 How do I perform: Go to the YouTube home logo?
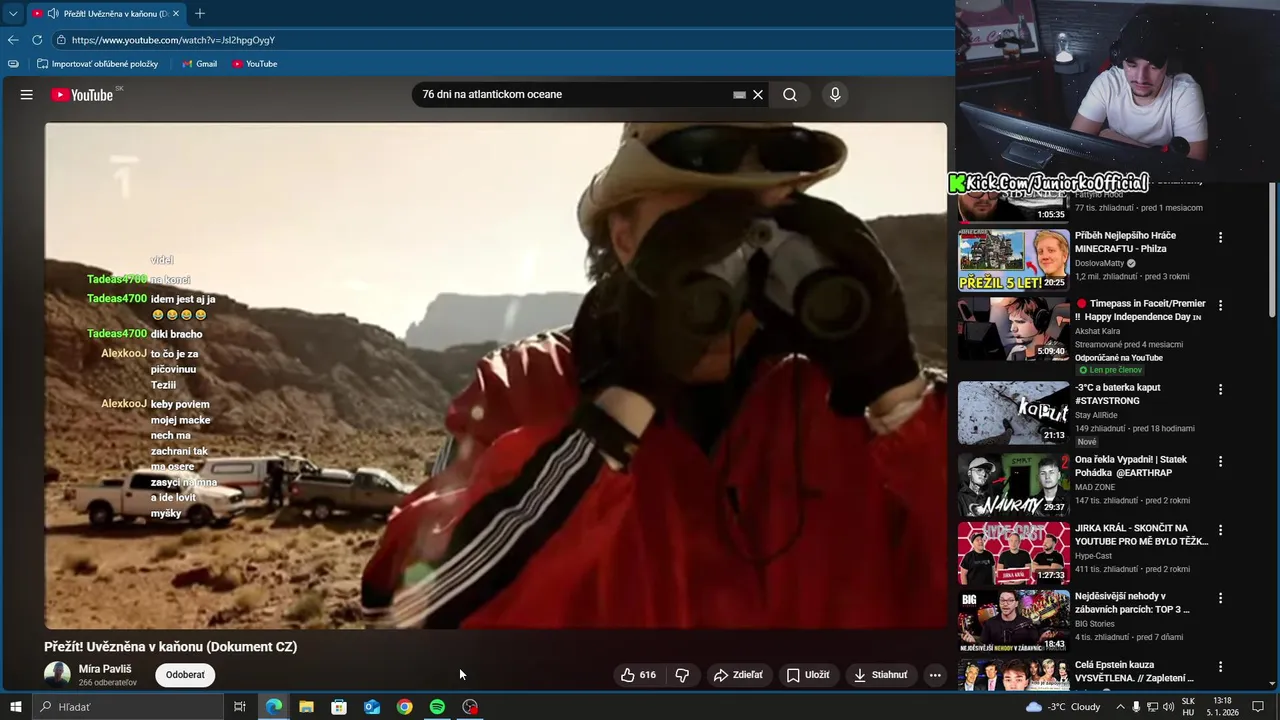pyautogui.click(x=82, y=95)
